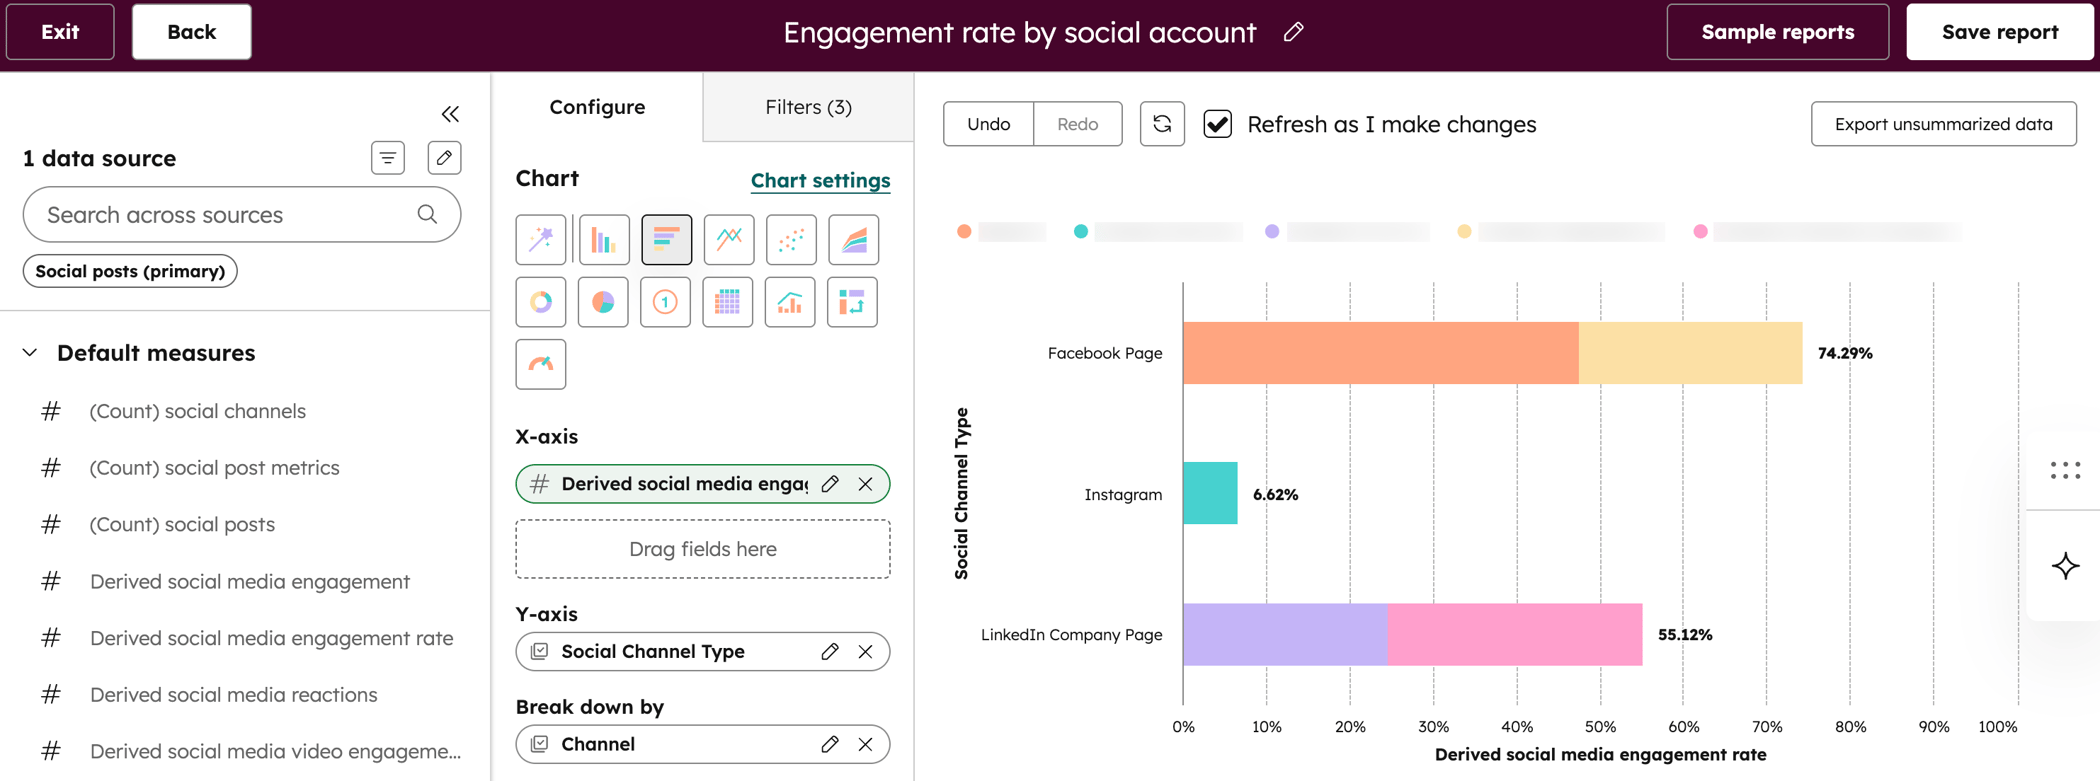Choose the scatter plot chart type
2100x781 pixels.
tap(791, 240)
